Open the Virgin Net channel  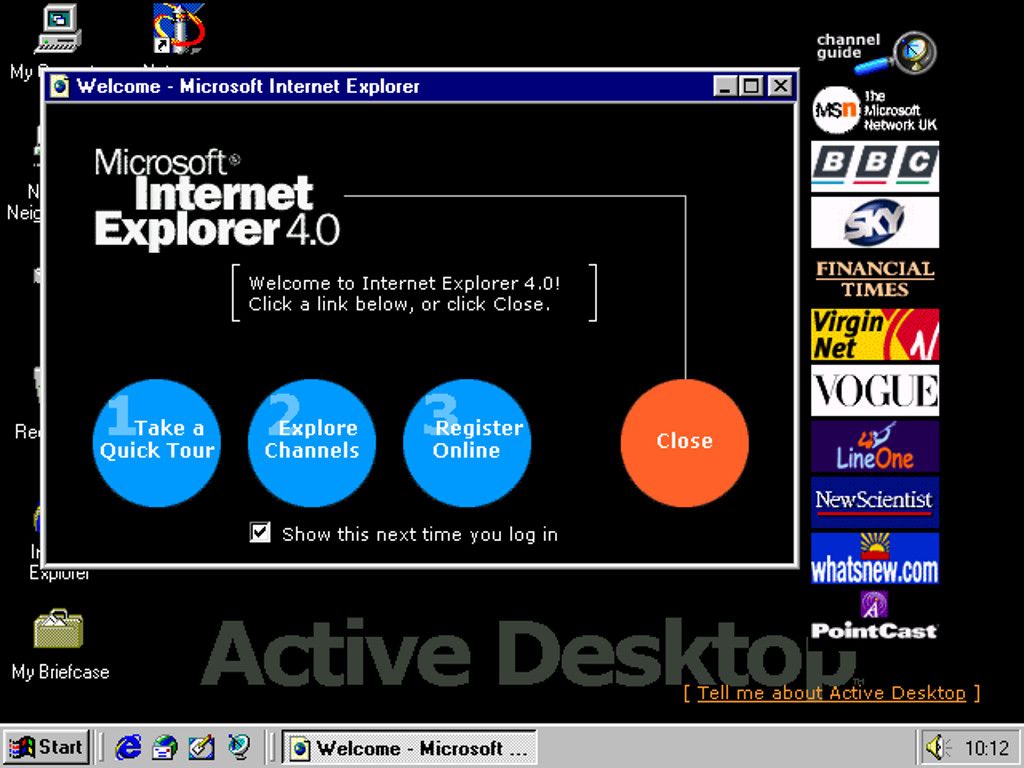click(x=875, y=335)
